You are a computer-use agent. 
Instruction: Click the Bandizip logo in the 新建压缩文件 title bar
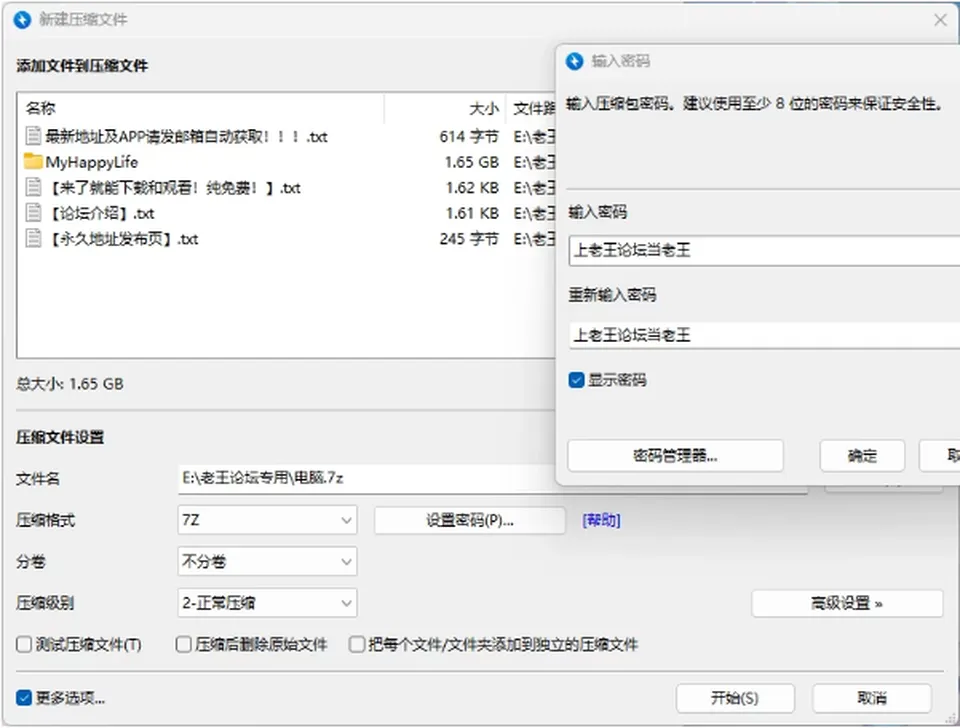click(22, 20)
